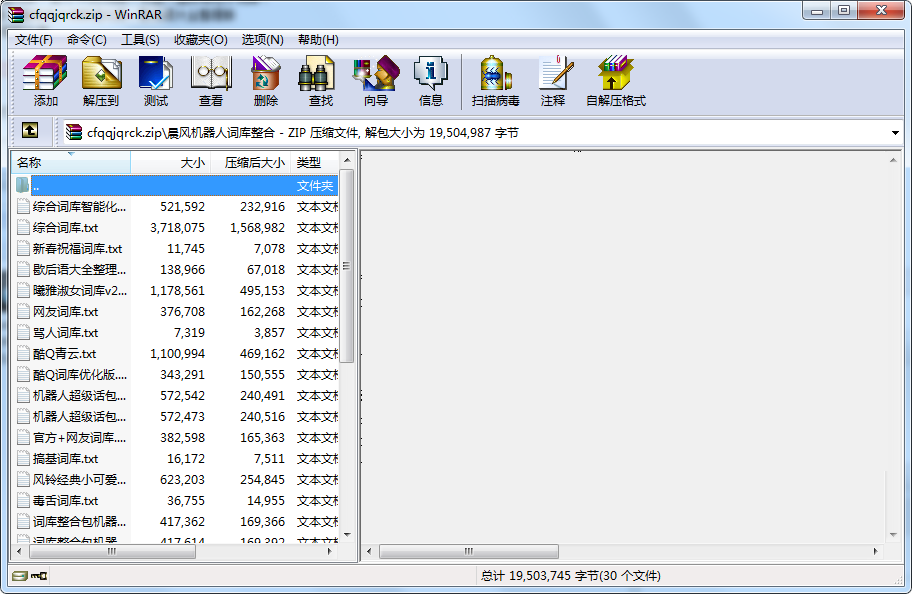Show archive 信息 (Info)

(x=430, y=81)
